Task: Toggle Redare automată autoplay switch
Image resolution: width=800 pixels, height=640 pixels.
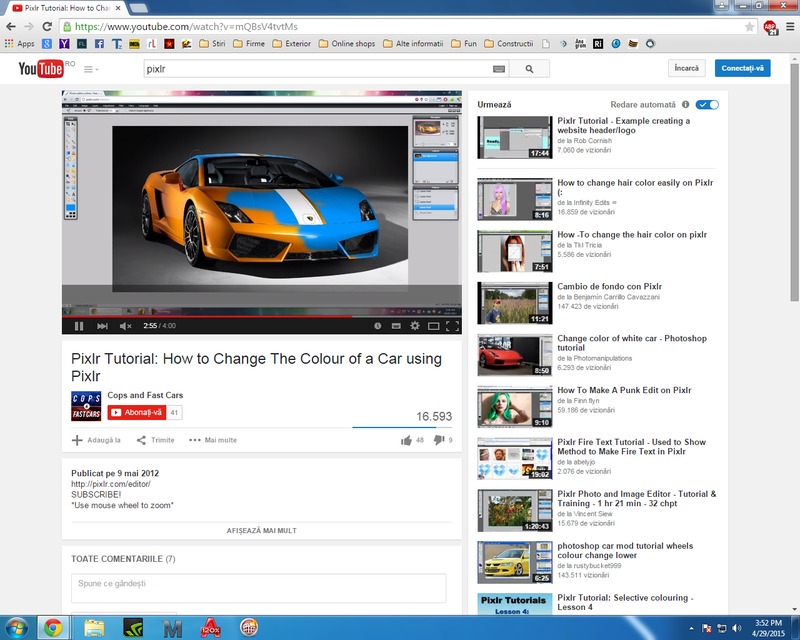Action: tap(708, 104)
